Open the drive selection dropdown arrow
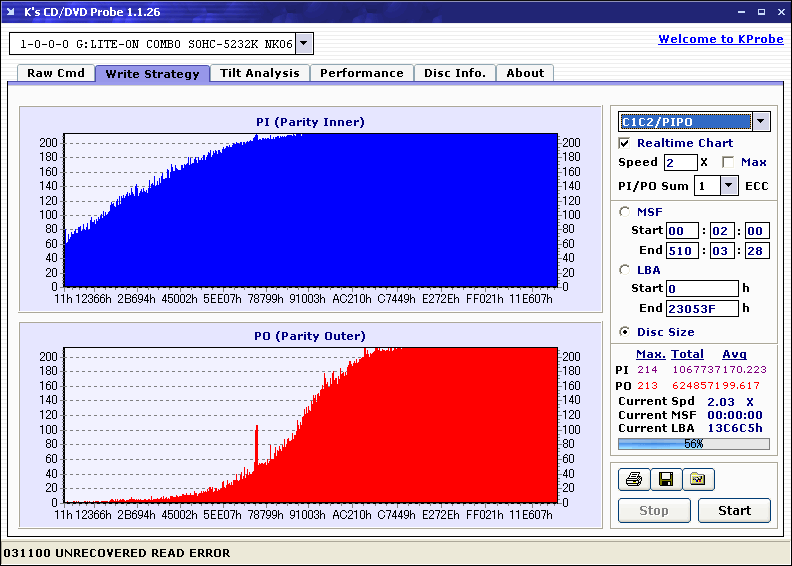The height and width of the screenshot is (566, 792). 303,43
